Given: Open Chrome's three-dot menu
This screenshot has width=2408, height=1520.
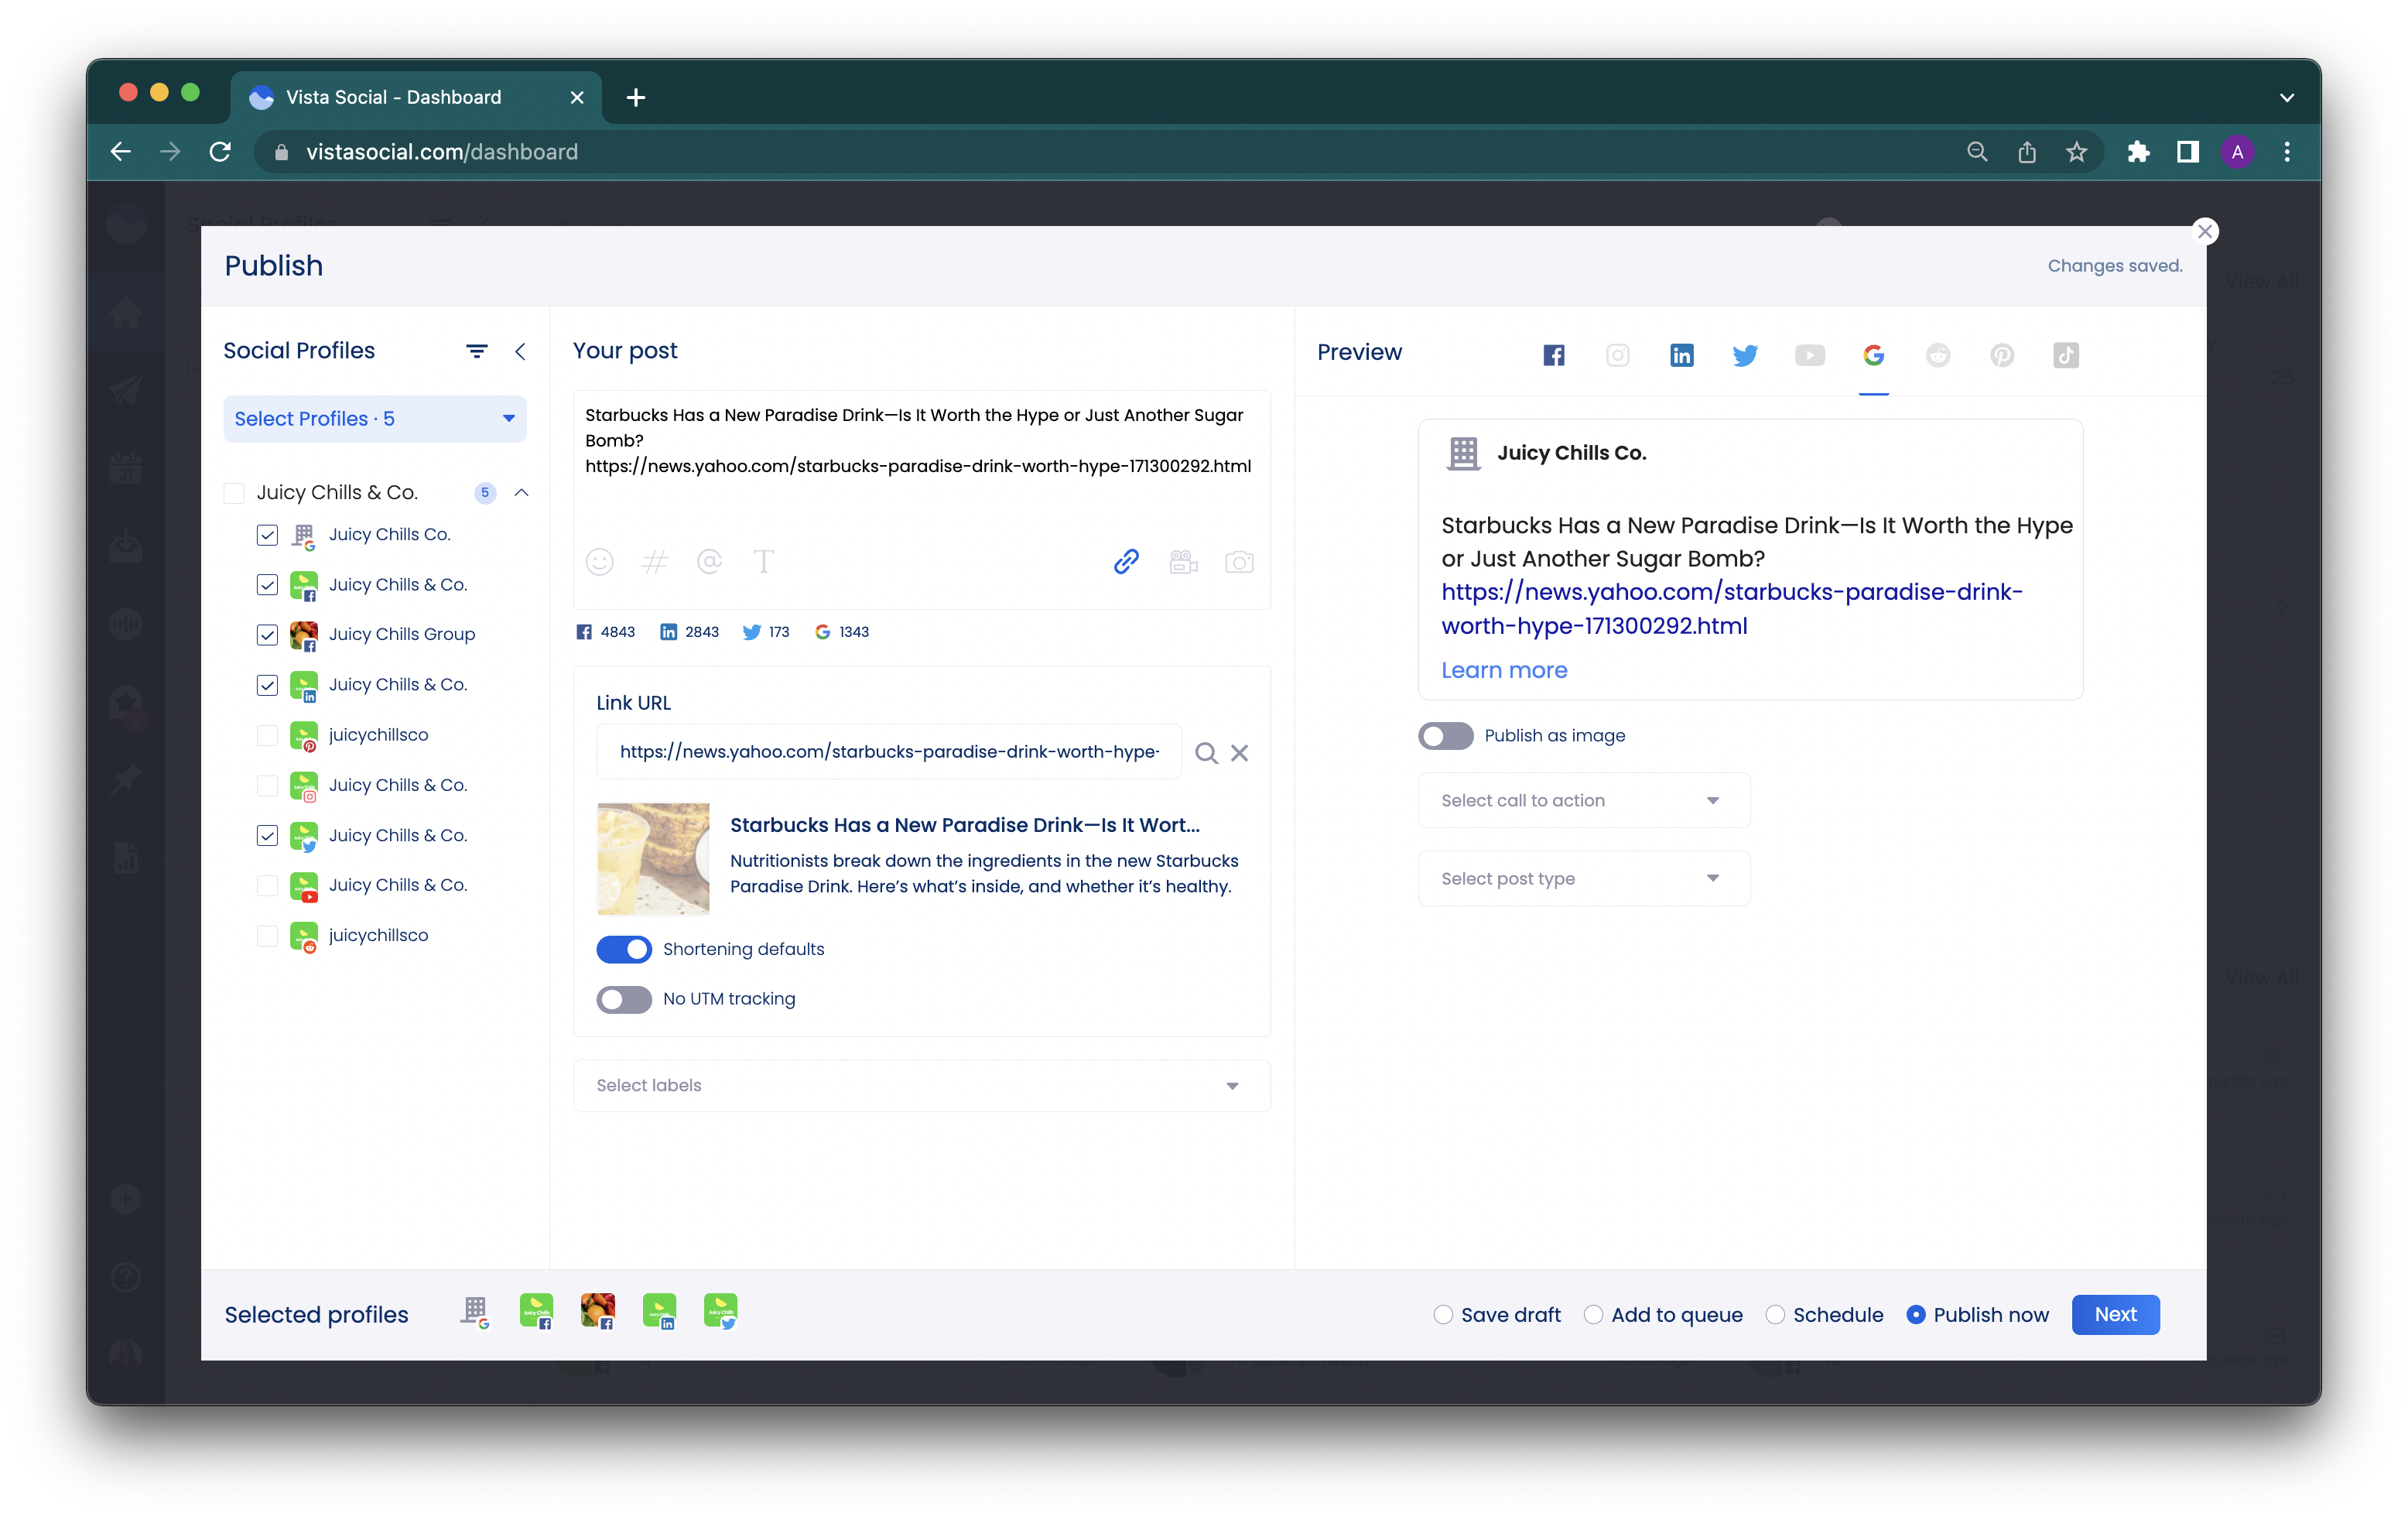Looking at the screenshot, I should 2287,152.
